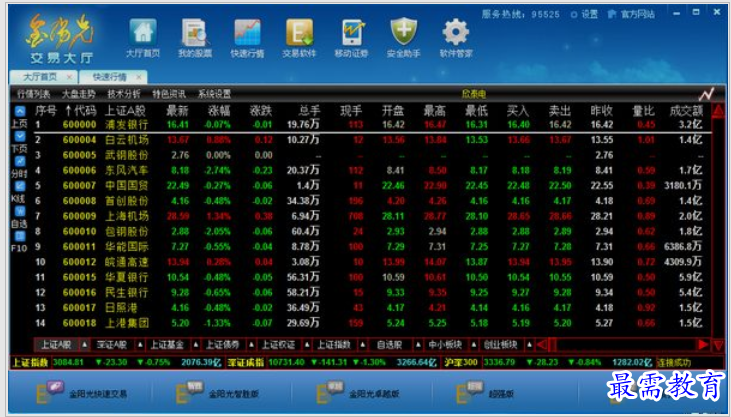Expand the arrow beside 上证指数 tab
Viewport: 731px width, 417px height.
coord(362,345)
